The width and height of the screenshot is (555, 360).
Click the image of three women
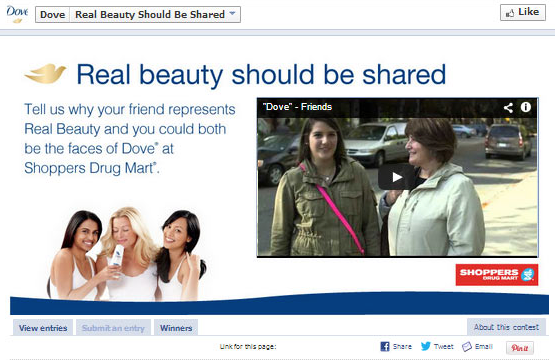coord(127,254)
